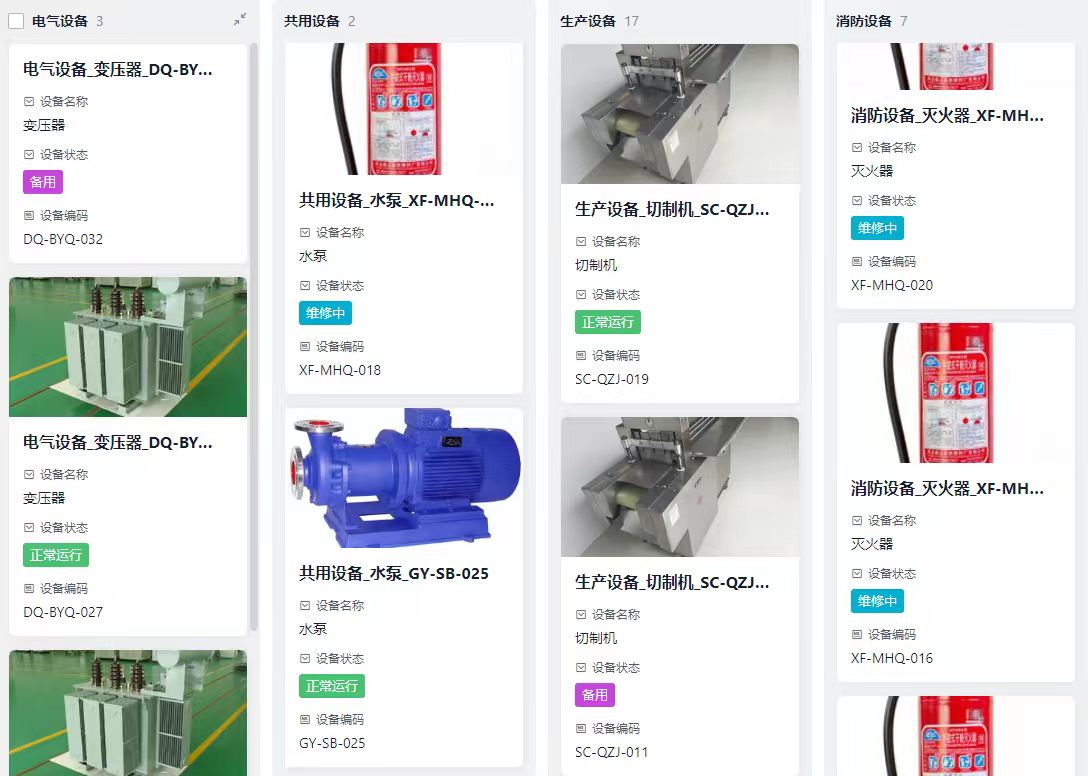Select the 生产设备 column header

[588, 21]
